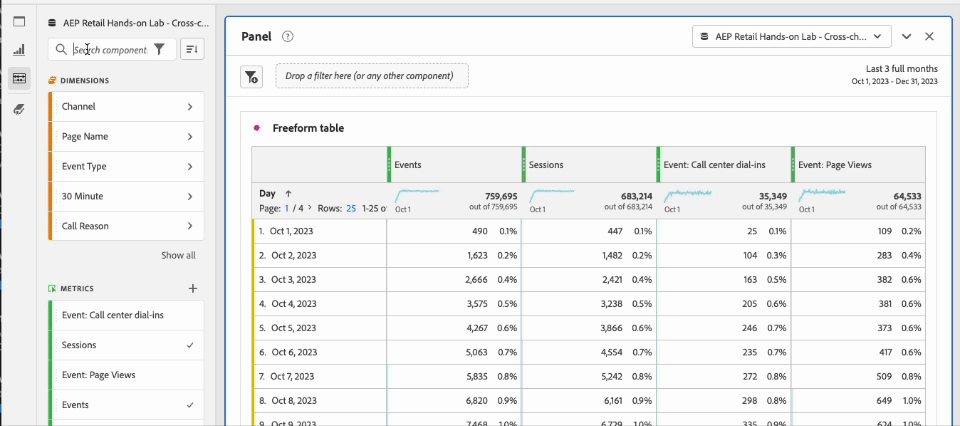This screenshot has width=960, height=426.
Task: Expand the 30 Minute dimension chevron
Action: 190,196
